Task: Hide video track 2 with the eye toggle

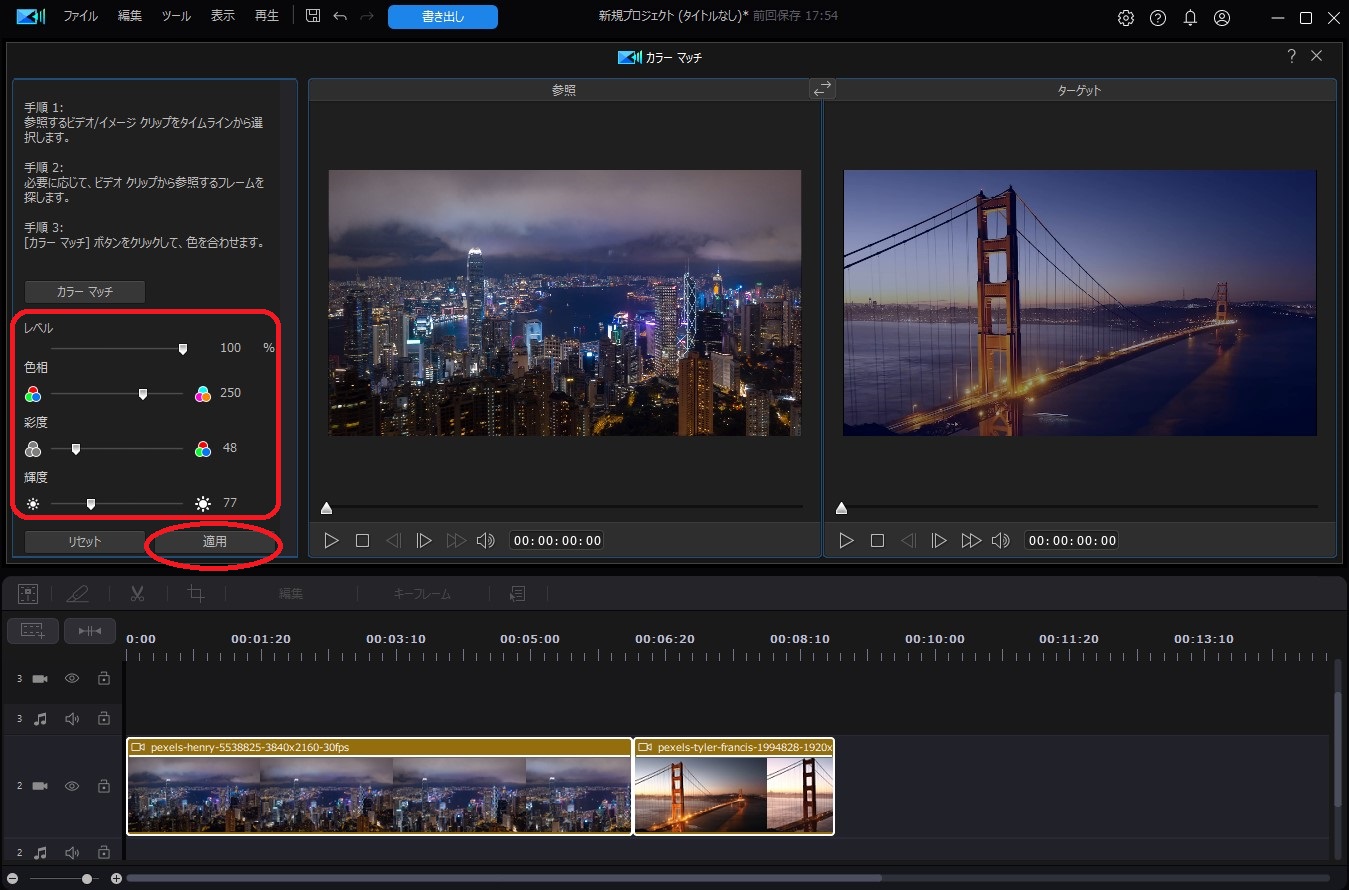Action: 71,786
